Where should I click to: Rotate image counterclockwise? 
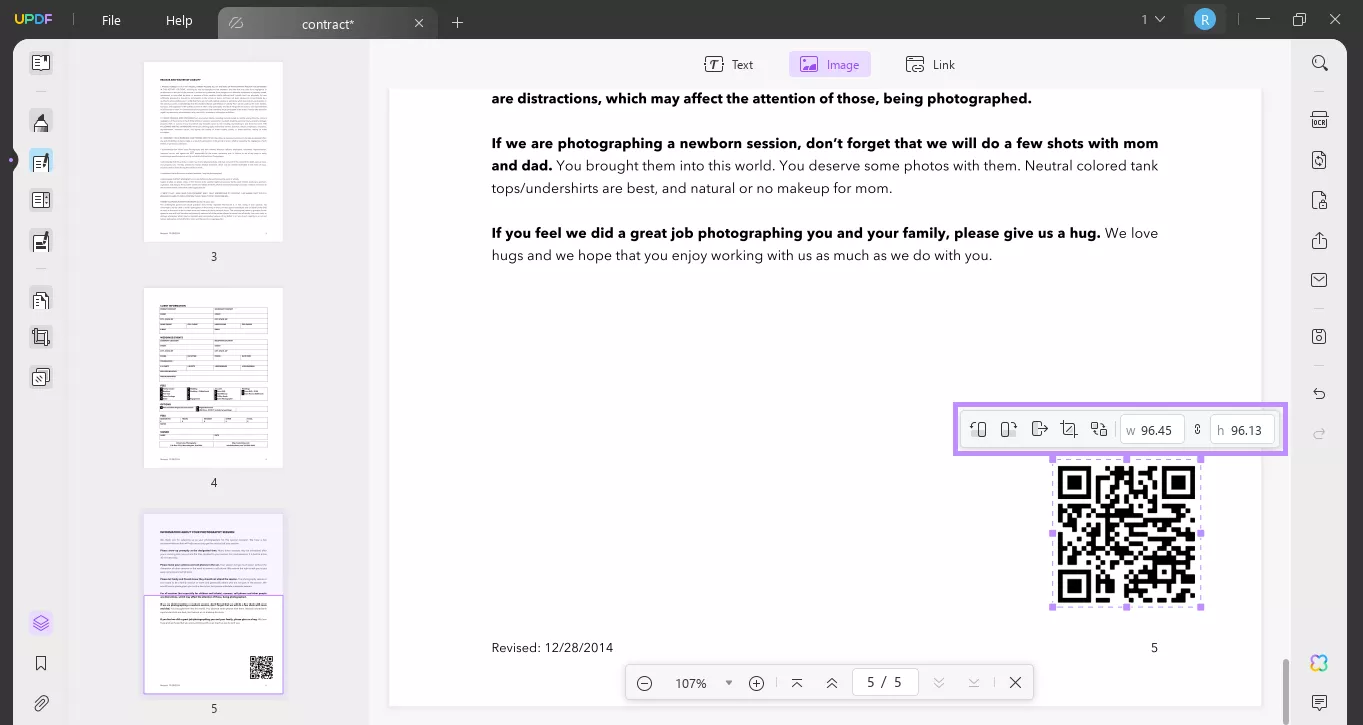coord(979,429)
